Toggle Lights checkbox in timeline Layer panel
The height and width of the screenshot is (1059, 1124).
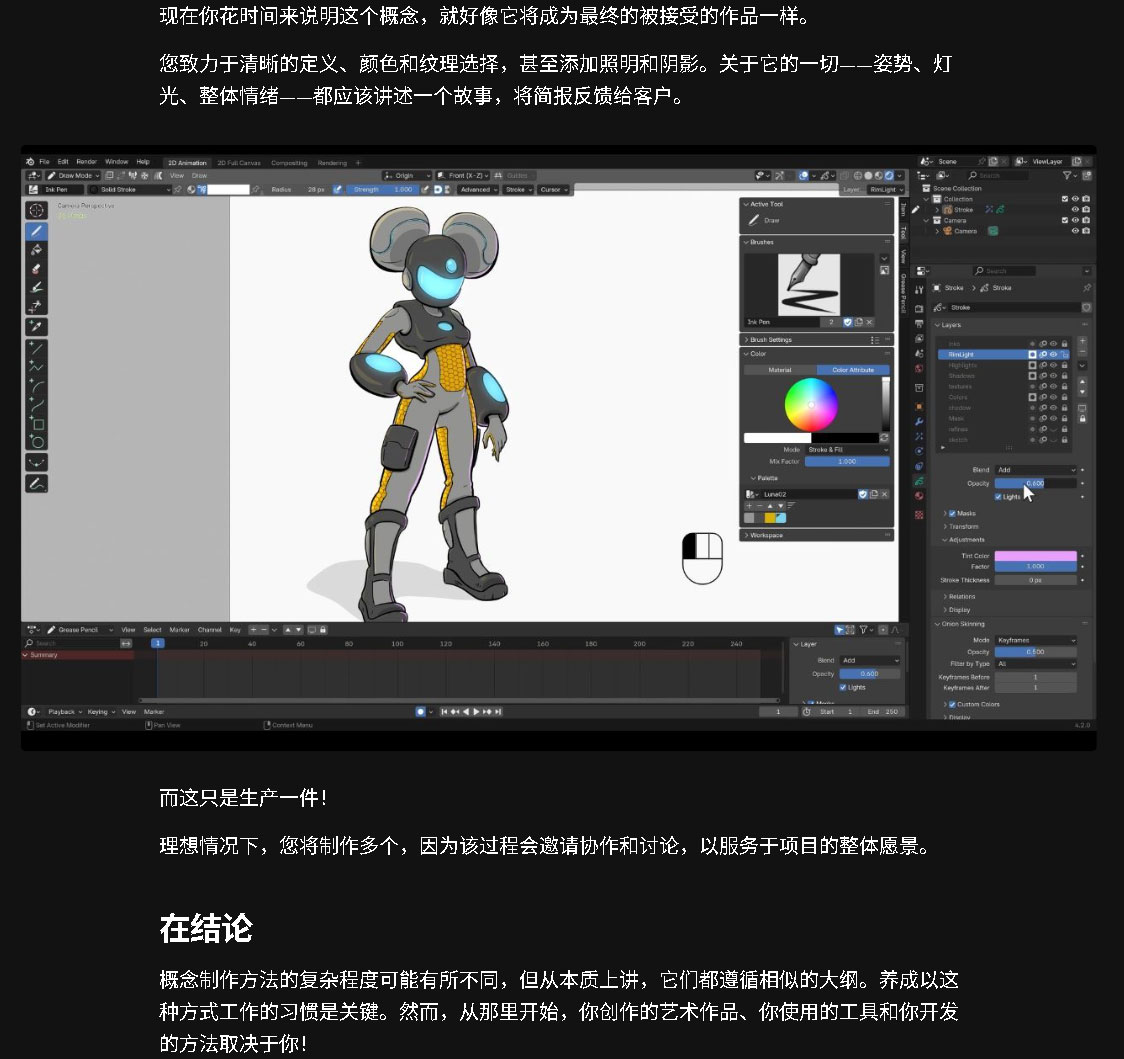click(843, 688)
